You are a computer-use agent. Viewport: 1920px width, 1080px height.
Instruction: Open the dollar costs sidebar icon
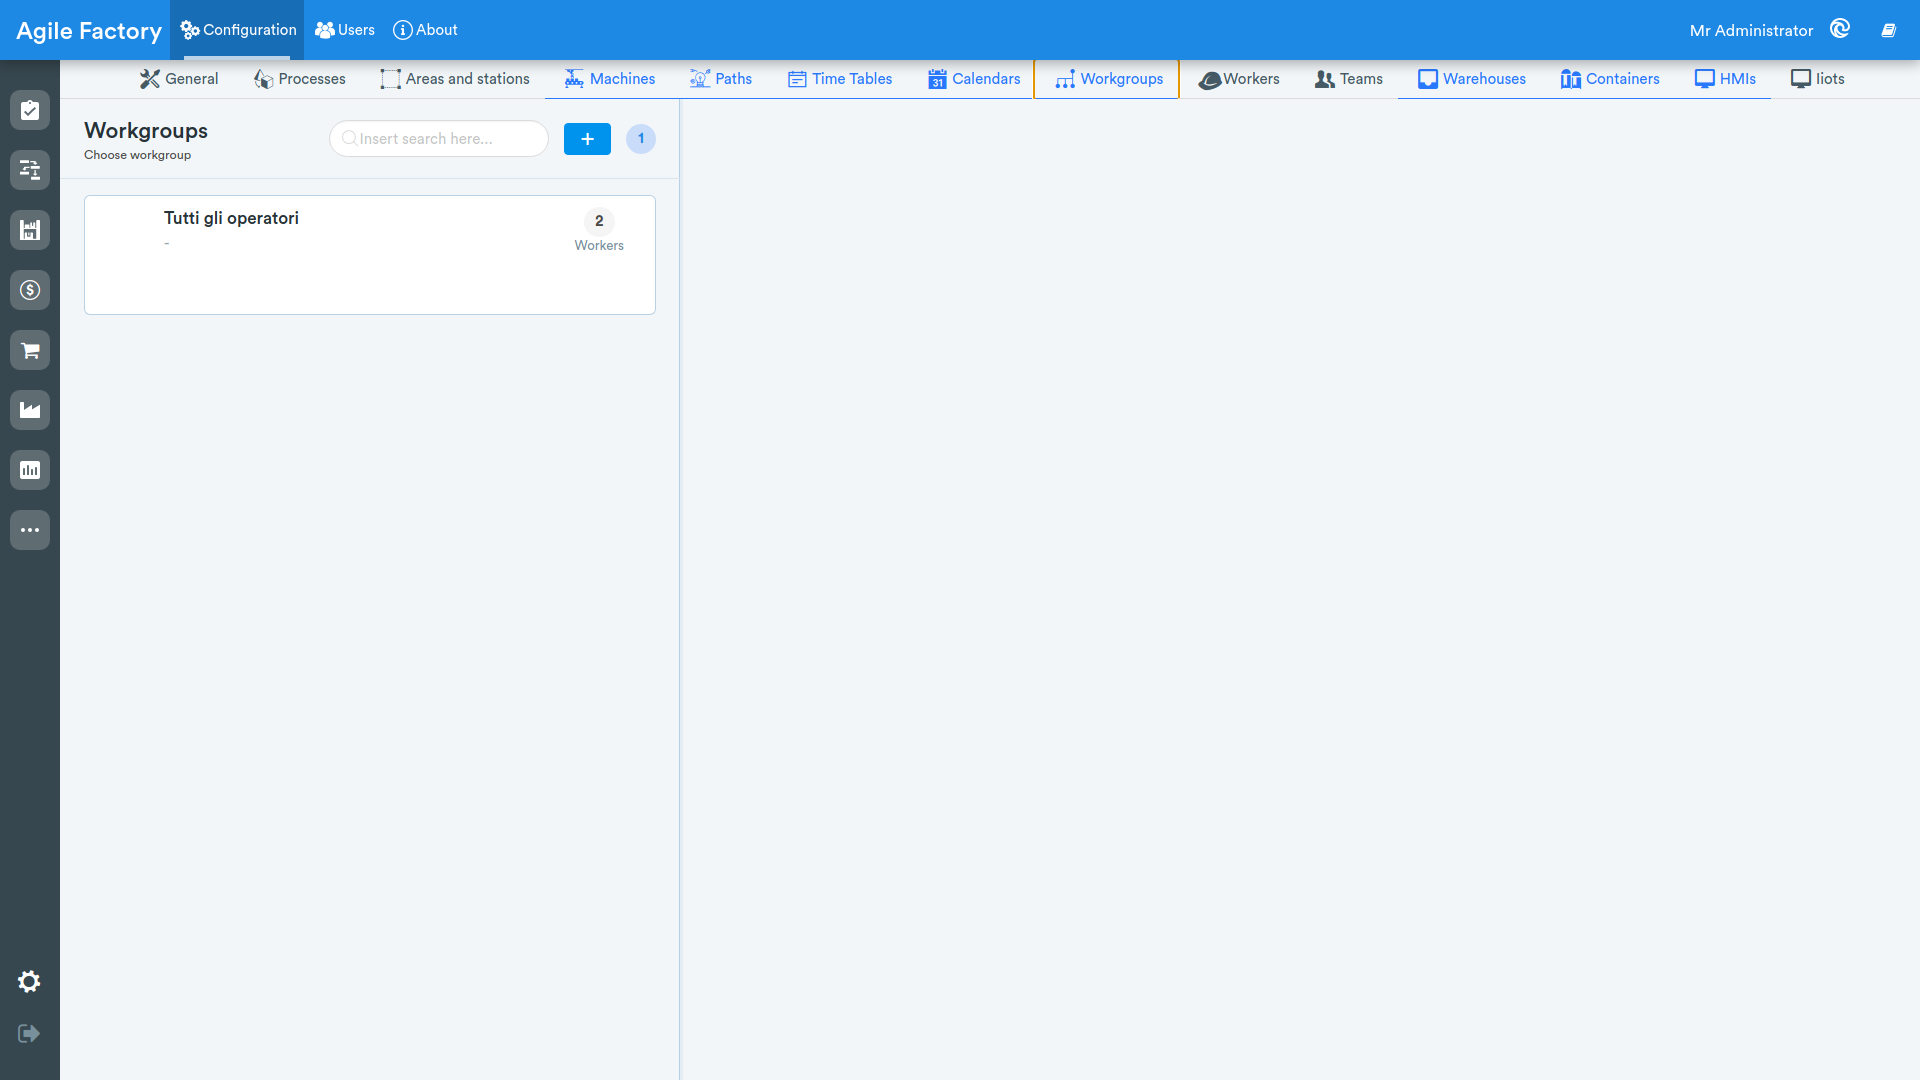30,290
